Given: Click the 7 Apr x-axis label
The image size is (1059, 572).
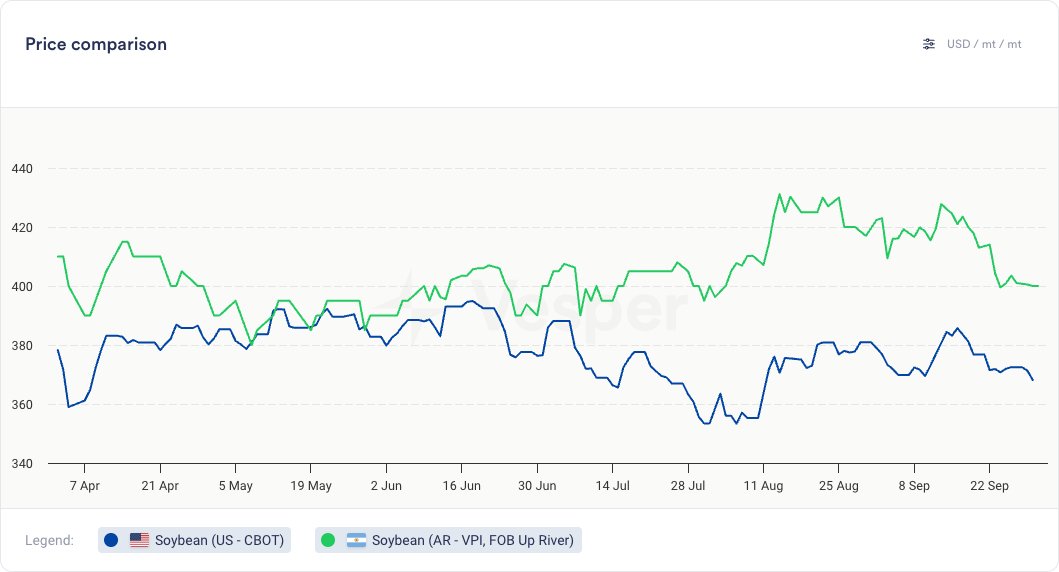Looking at the screenshot, I should [84, 486].
